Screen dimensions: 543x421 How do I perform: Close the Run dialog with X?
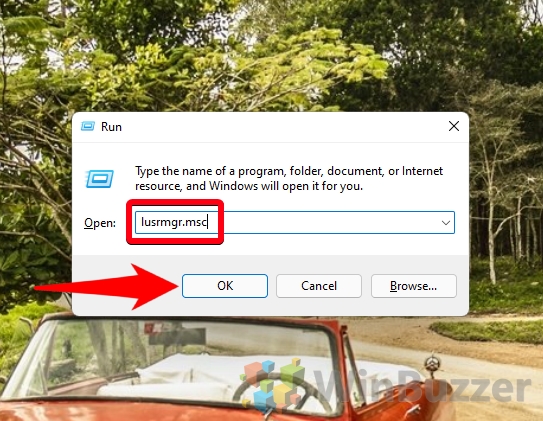[x=454, y=126]
